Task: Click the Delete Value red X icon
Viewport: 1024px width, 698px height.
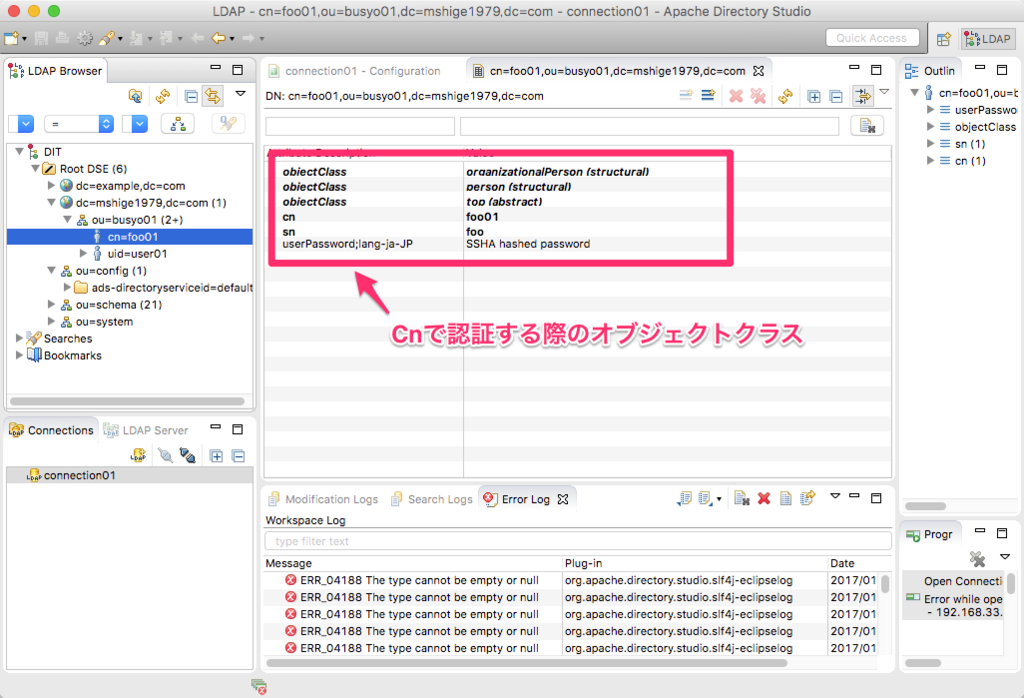Action: pos(736,96)
